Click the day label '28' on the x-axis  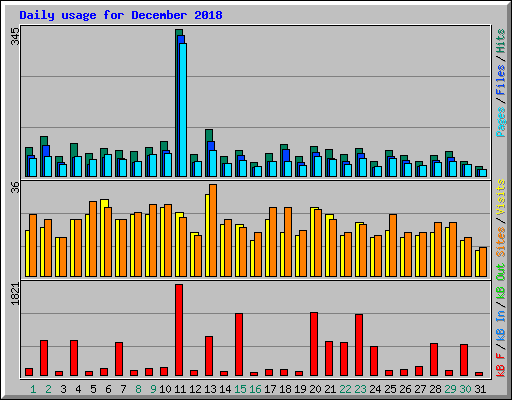[435, 389]
